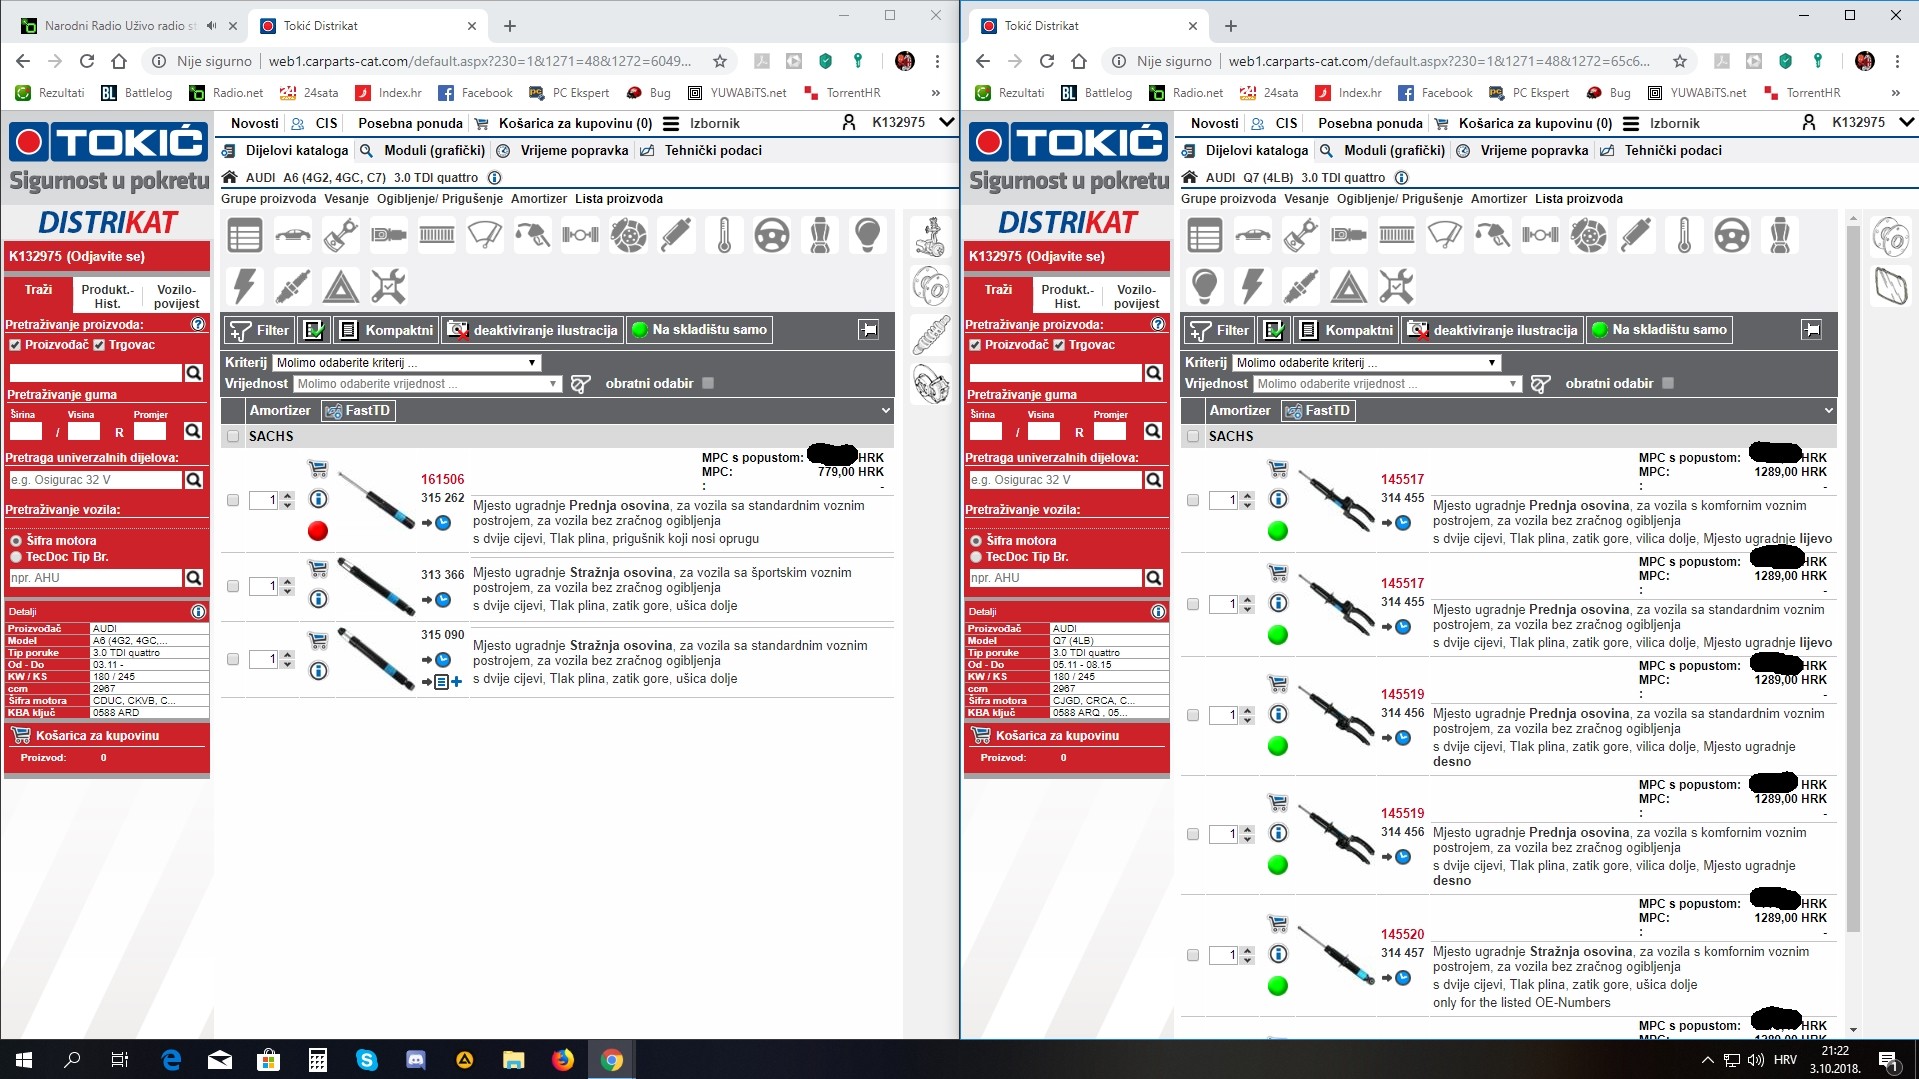Enable obratni odabir checkbox in left window
Viewport: 1919px width, 1079px height.
click(708, 383)
